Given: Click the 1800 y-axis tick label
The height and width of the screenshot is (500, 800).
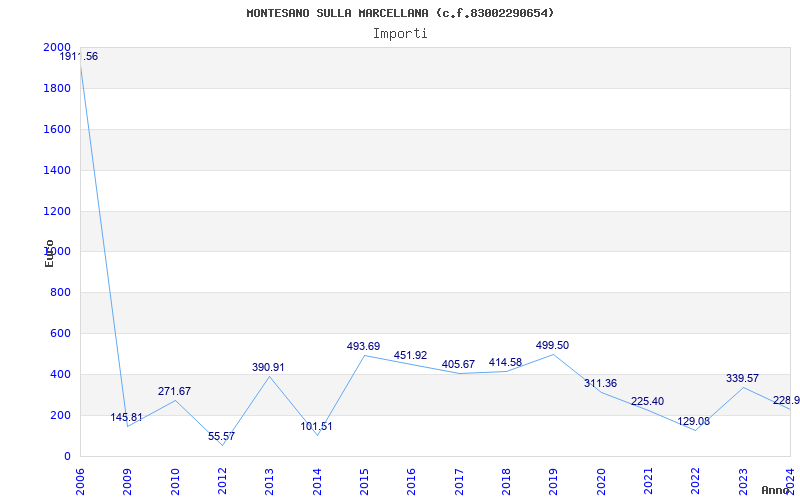Looking at the screenshot, I should (57, 88).
